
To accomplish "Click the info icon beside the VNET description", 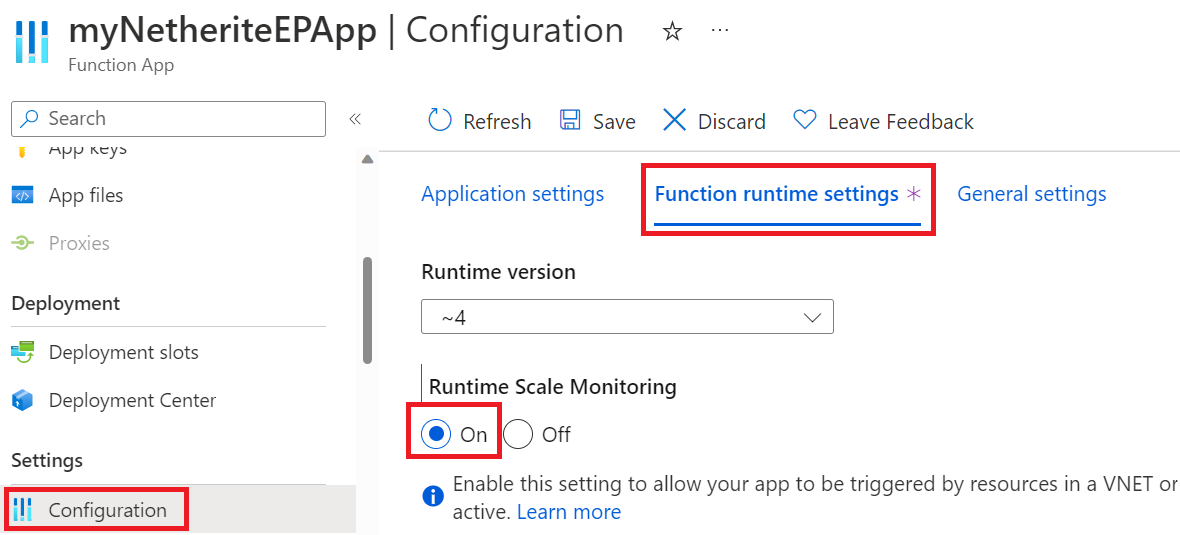I will click(433, 497).
